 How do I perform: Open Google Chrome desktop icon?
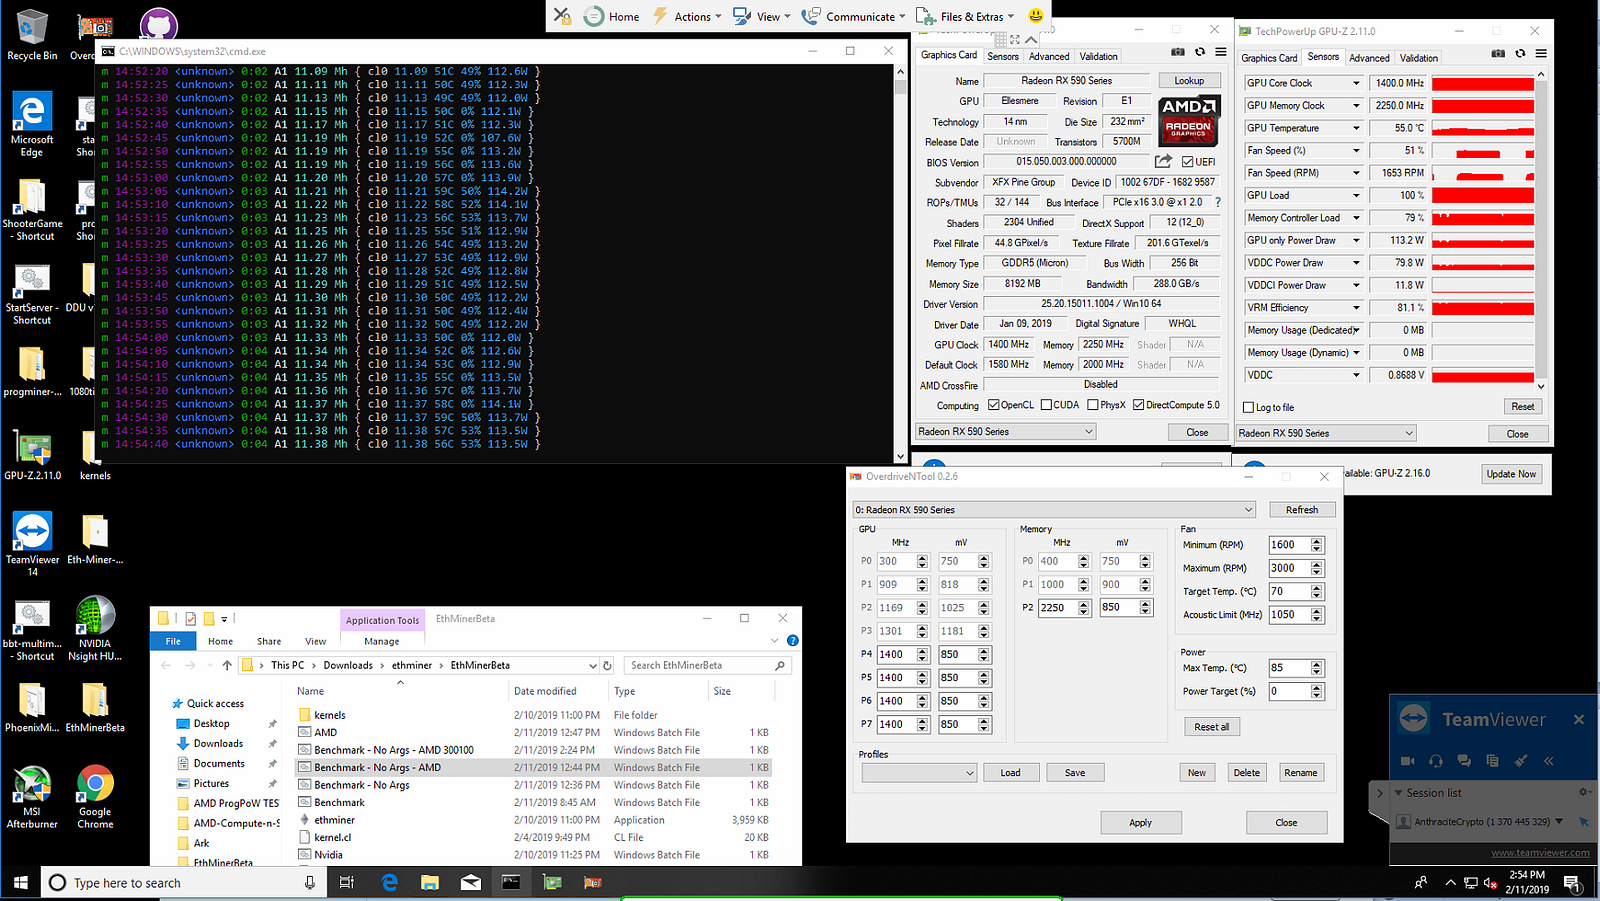95,797
